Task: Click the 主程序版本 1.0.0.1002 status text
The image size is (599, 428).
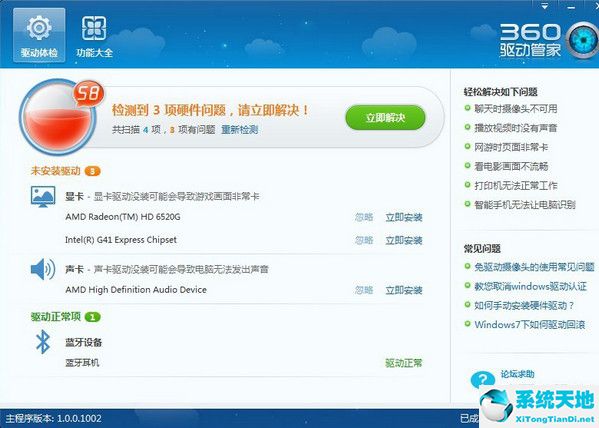Action: click(53, 418)
